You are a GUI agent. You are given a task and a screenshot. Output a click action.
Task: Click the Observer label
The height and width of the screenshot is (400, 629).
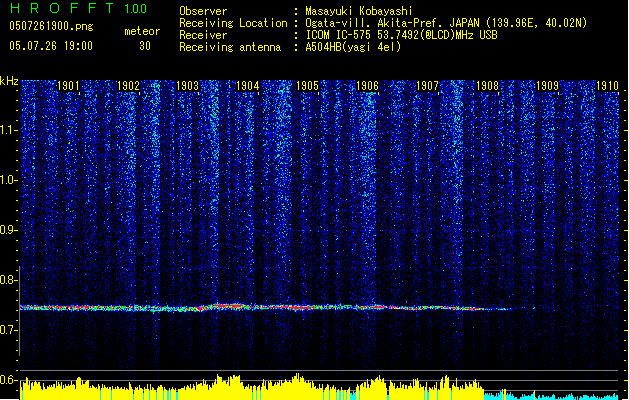(203, 11)
